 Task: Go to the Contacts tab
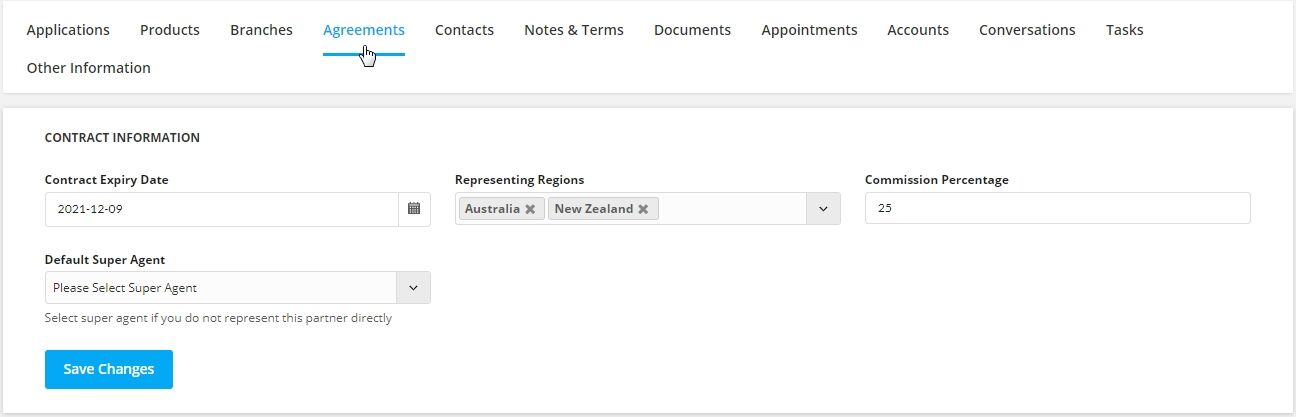pos(464,30)
